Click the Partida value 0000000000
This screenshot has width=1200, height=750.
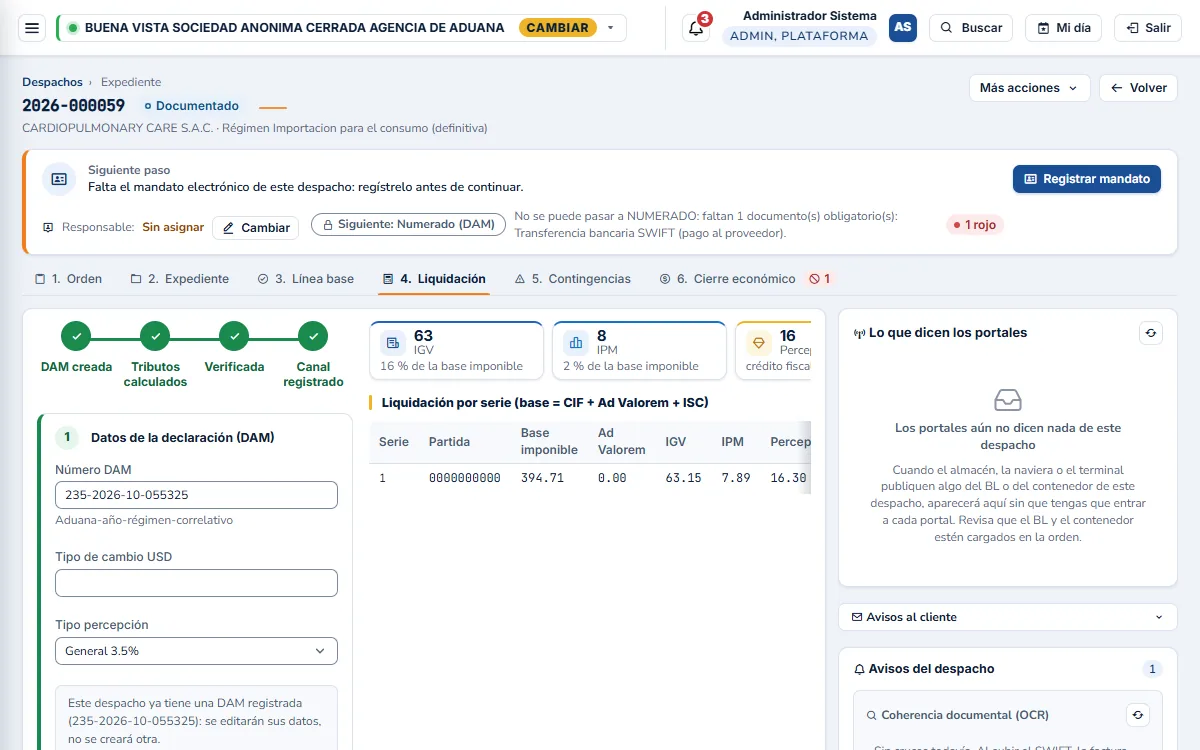pyautogui.click(x=465, y=478)
